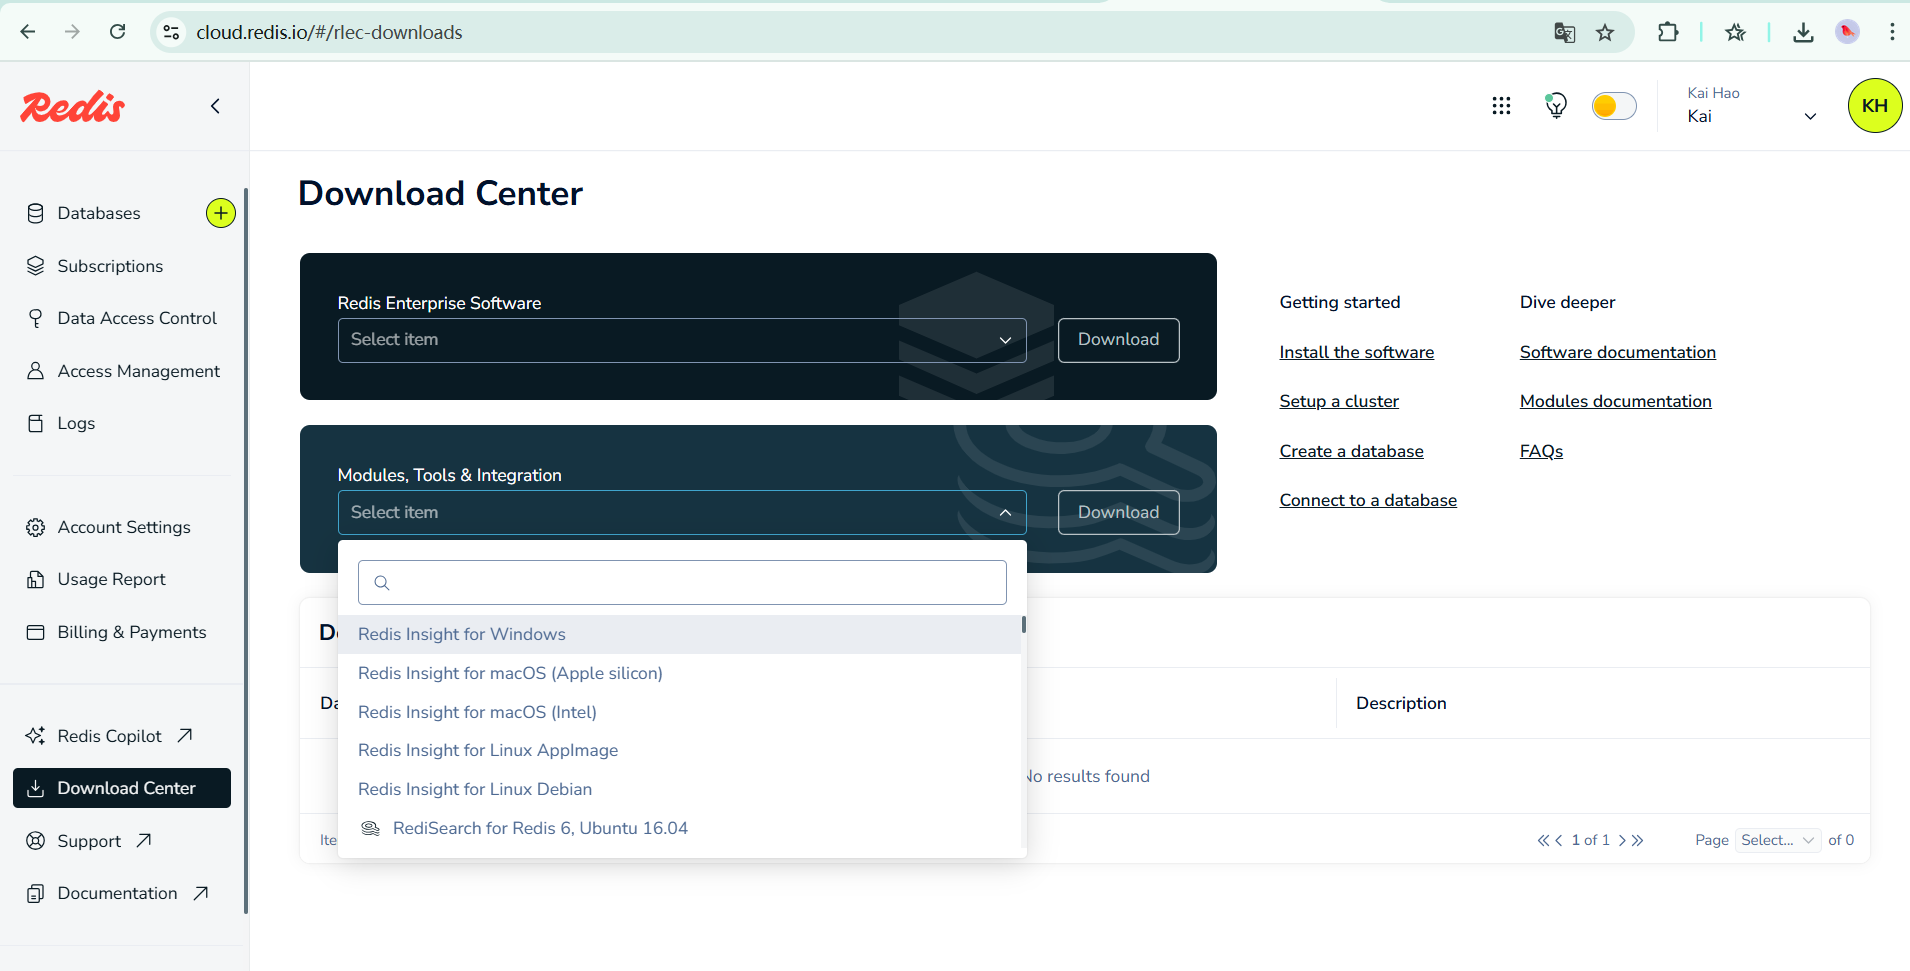Click the Redis logo
The image size is (1910, 971).
[73, 106]
